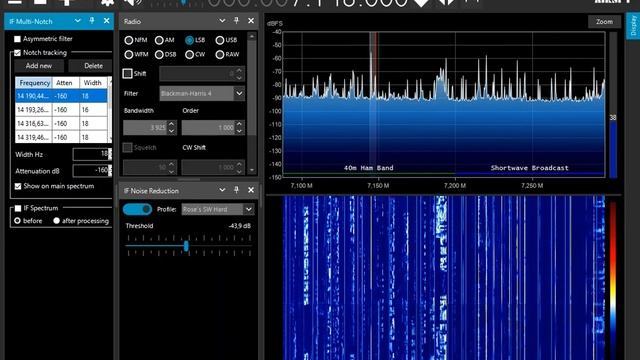Pin the Radio panel
Viewport: 640px width, 360px height.
tap(236, 21)
